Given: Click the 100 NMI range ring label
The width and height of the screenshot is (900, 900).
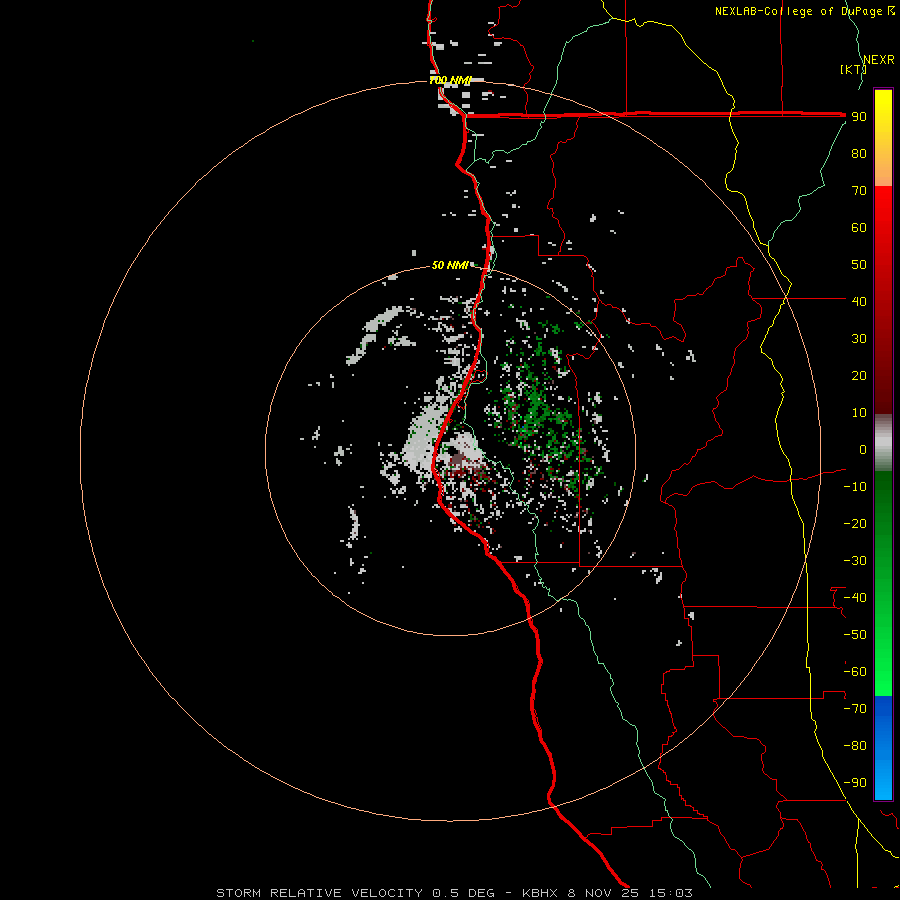Looking at the screenshot, I should 450,80.
